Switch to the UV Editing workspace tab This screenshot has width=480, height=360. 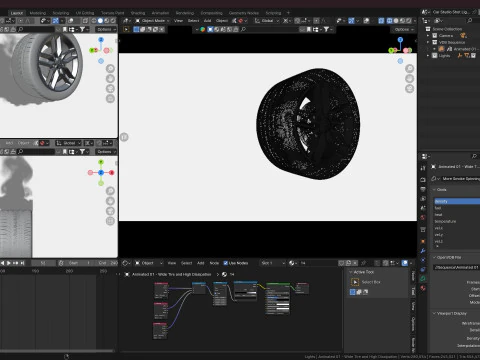[85, 13]
